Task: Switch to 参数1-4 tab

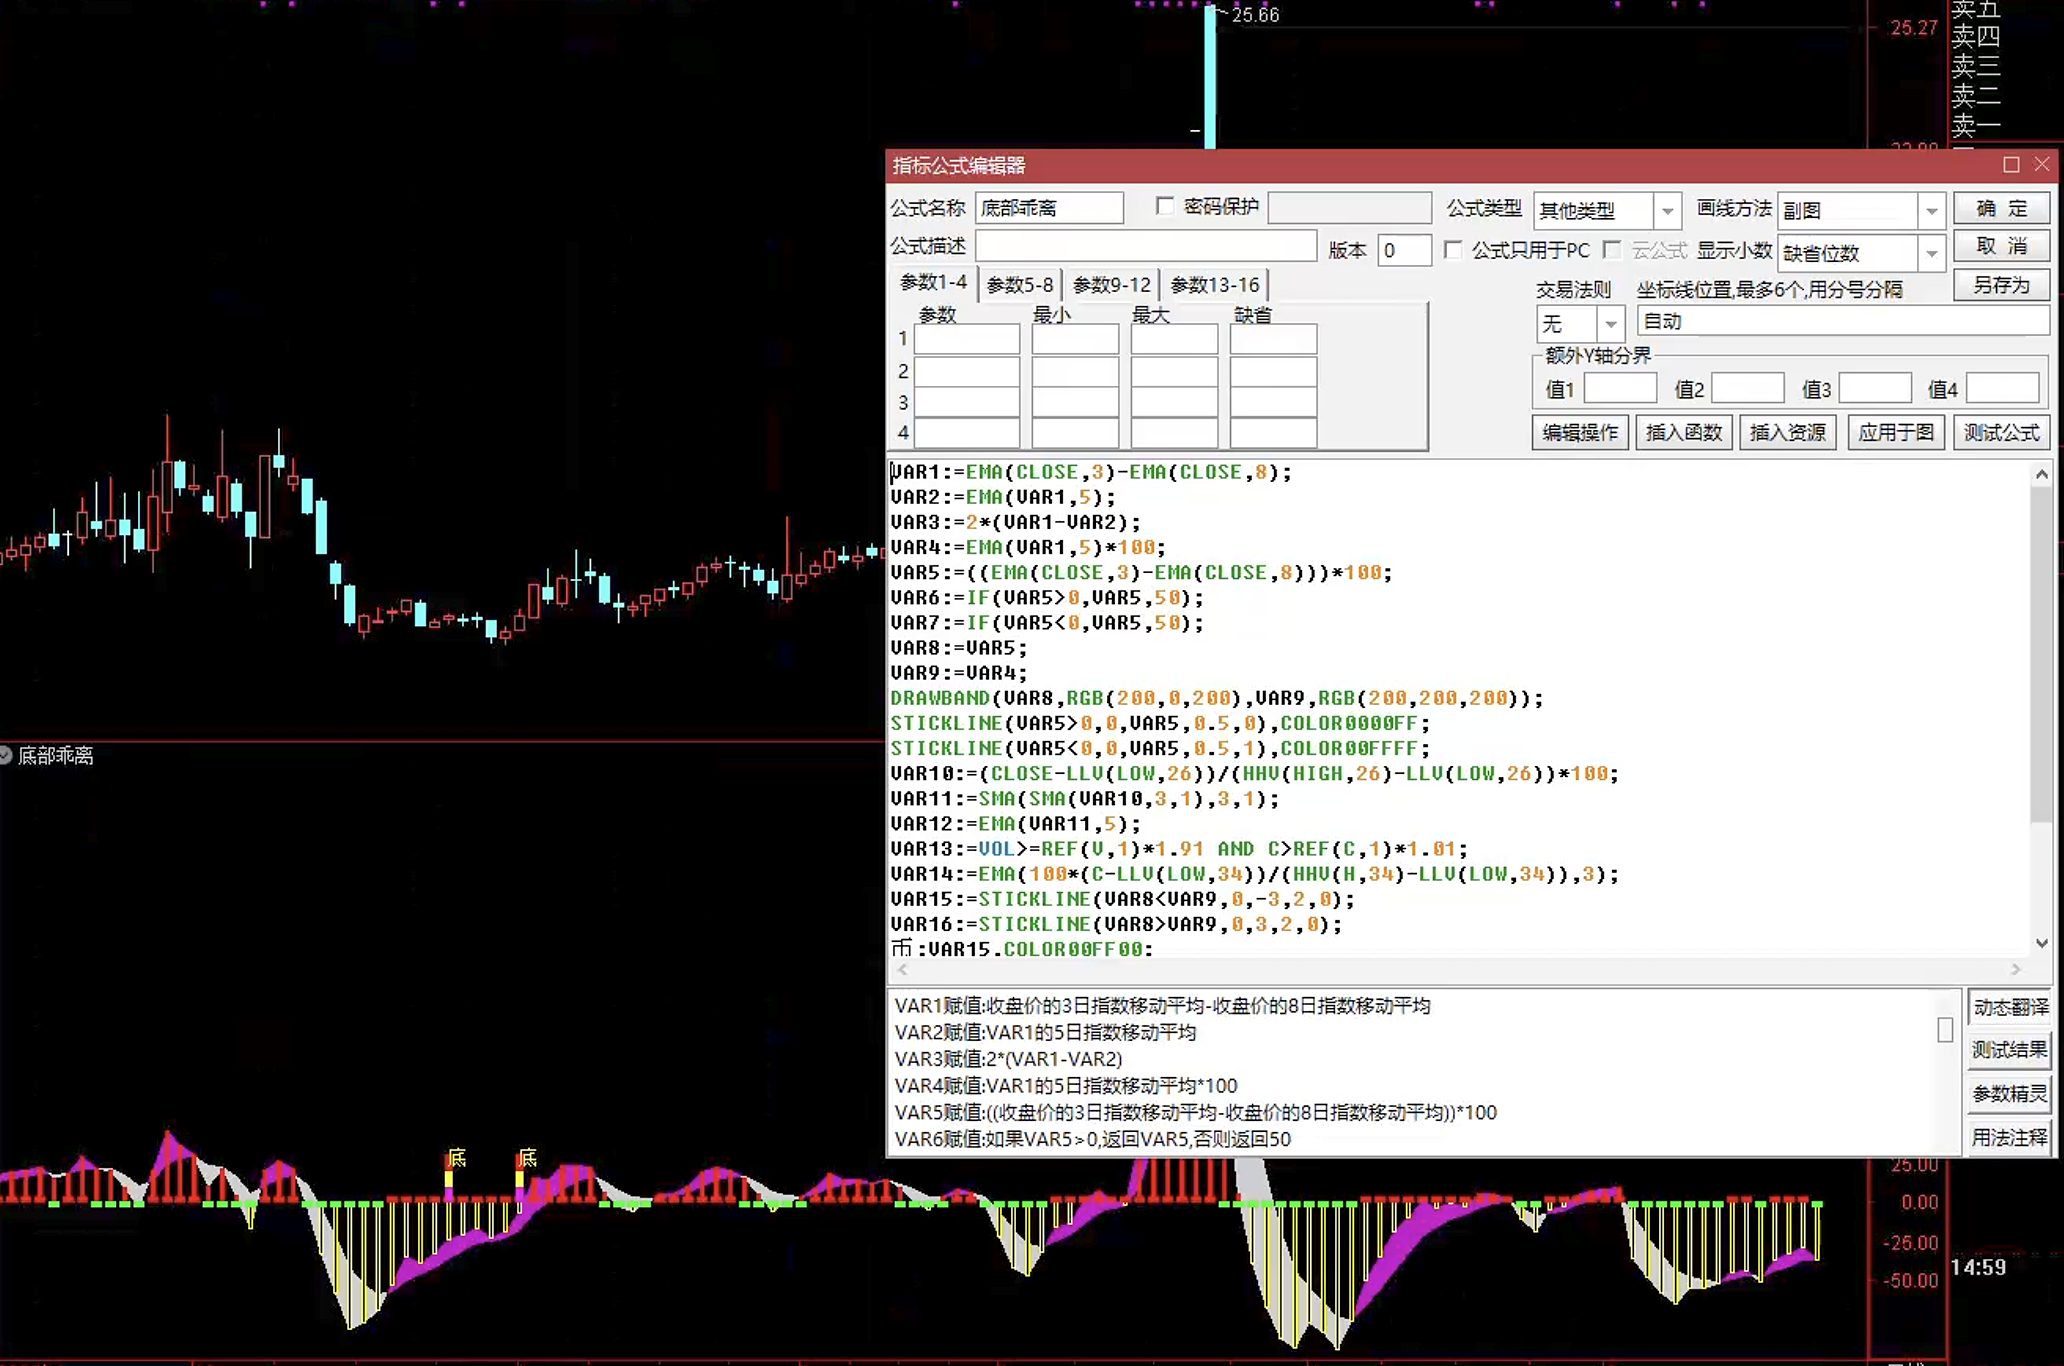Action: [x=933, y=283]
